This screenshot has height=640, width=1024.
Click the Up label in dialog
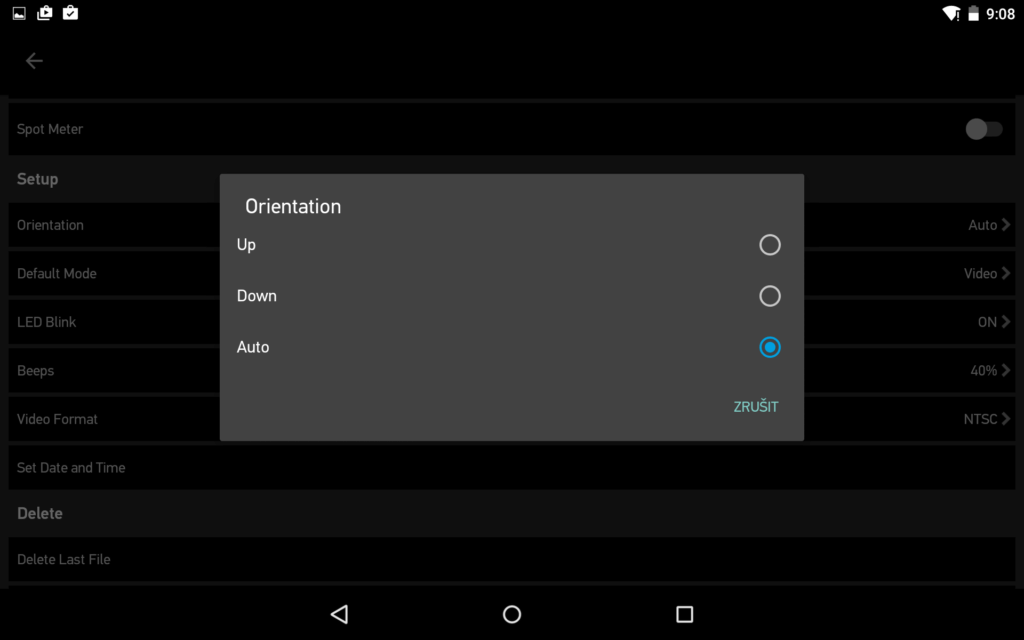pos(246,245)
